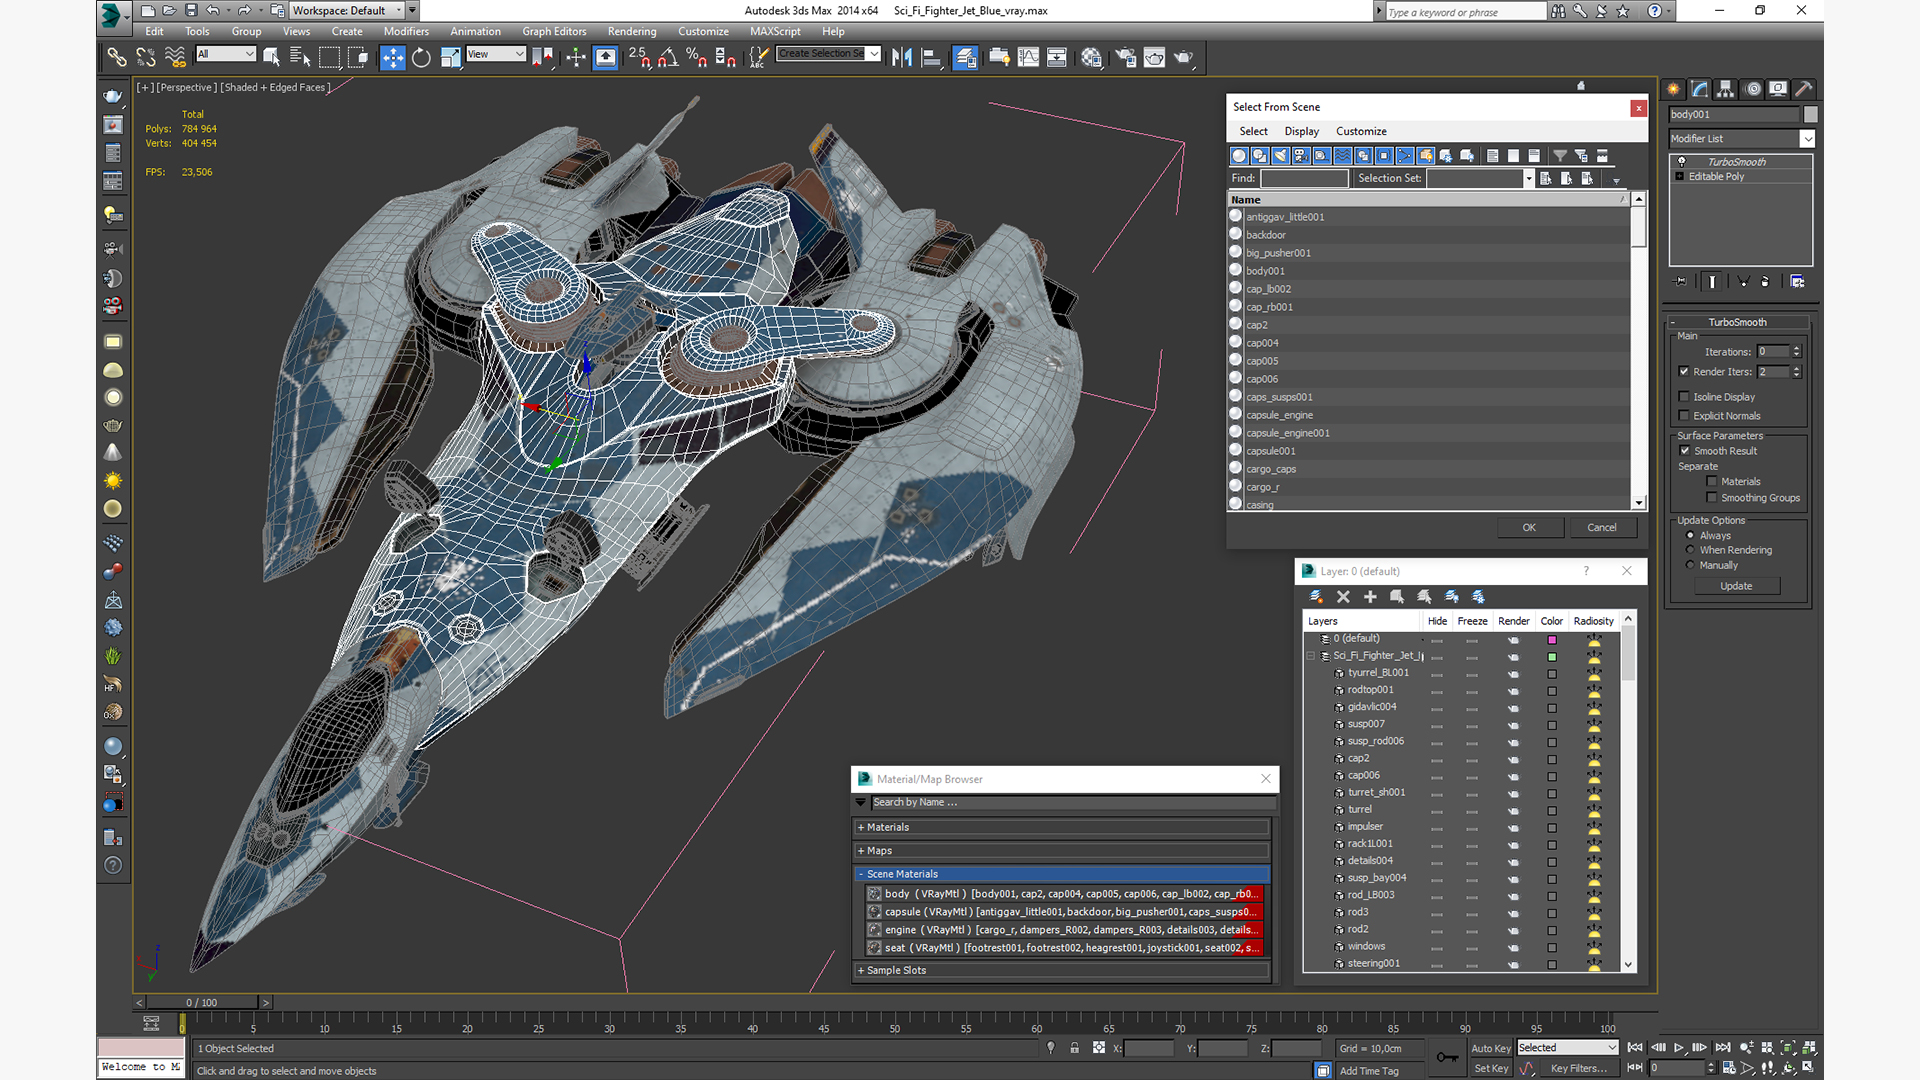Click the magenta color swatch of default layer
1920x1080 pixels.
pos(1552,639)
